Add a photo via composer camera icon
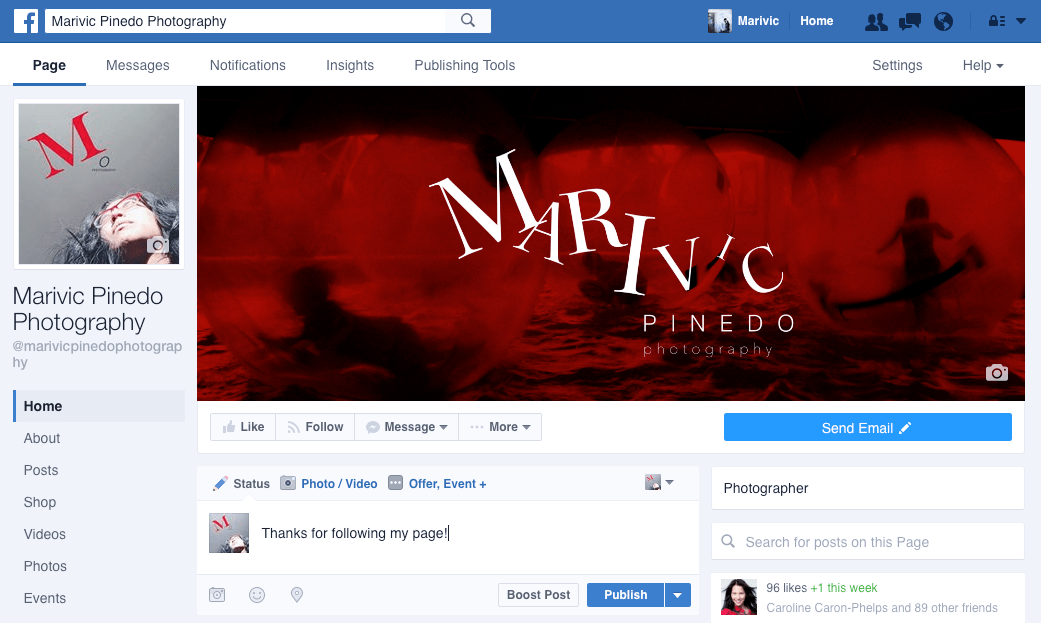Image resolution: width=1041 pixels, height=623 pixels. [217, 594]
